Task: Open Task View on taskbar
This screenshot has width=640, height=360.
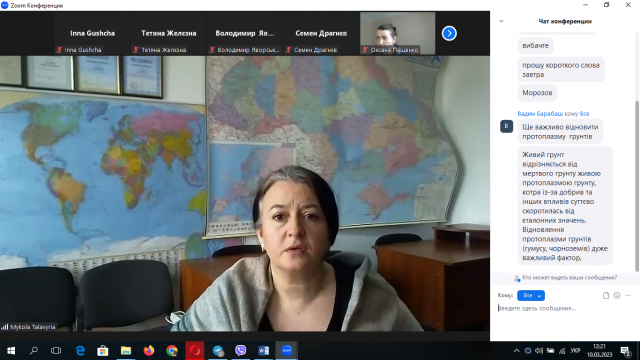Action: pyautogui.click(x=56, y=351)
